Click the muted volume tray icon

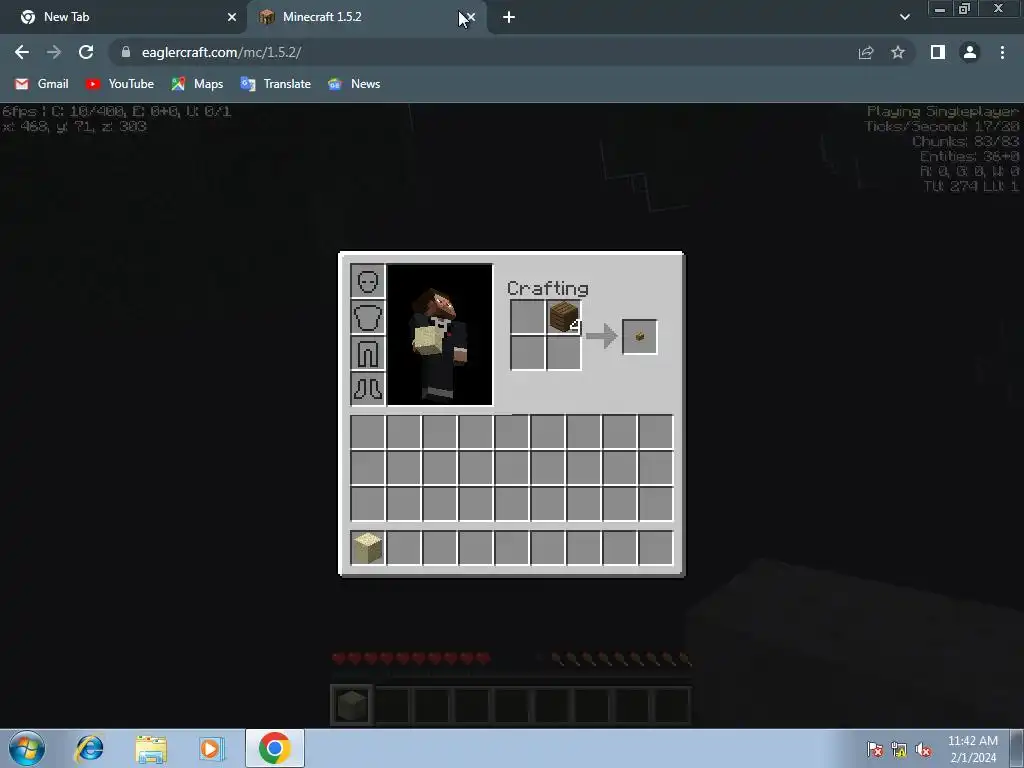(923, 749)
